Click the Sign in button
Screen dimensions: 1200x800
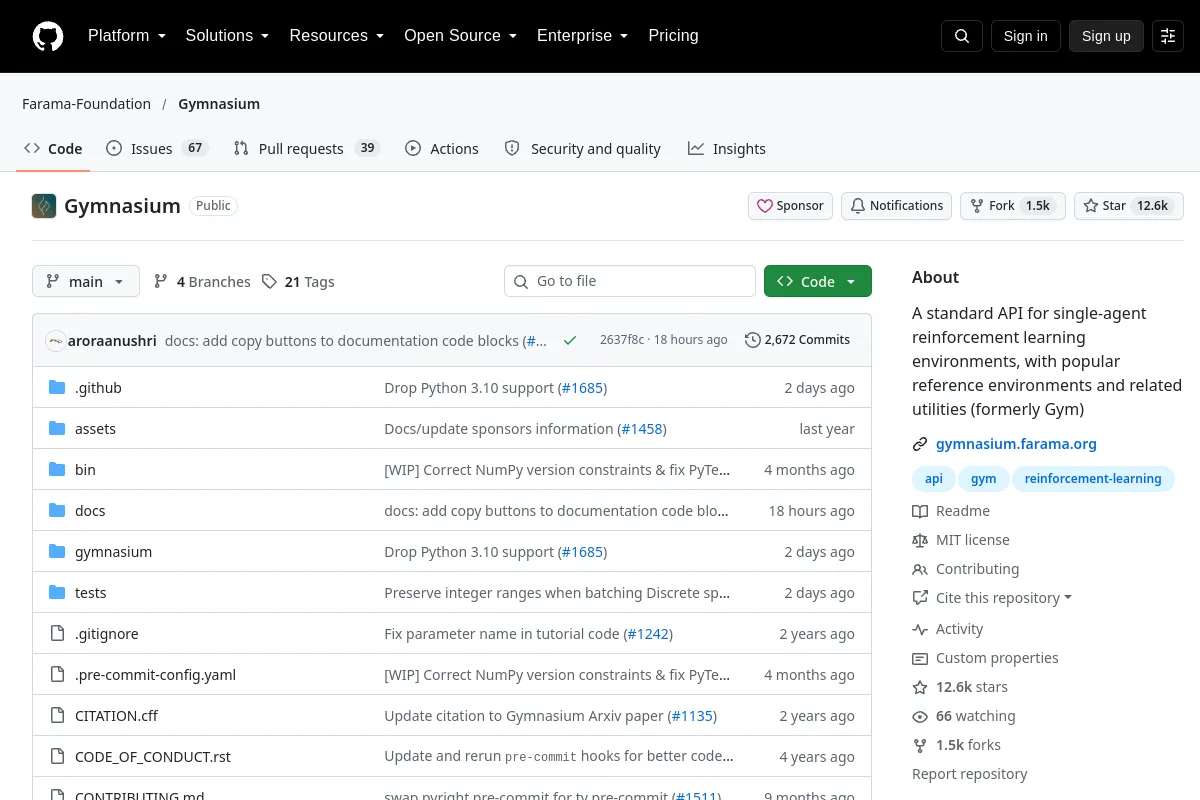1025,36
